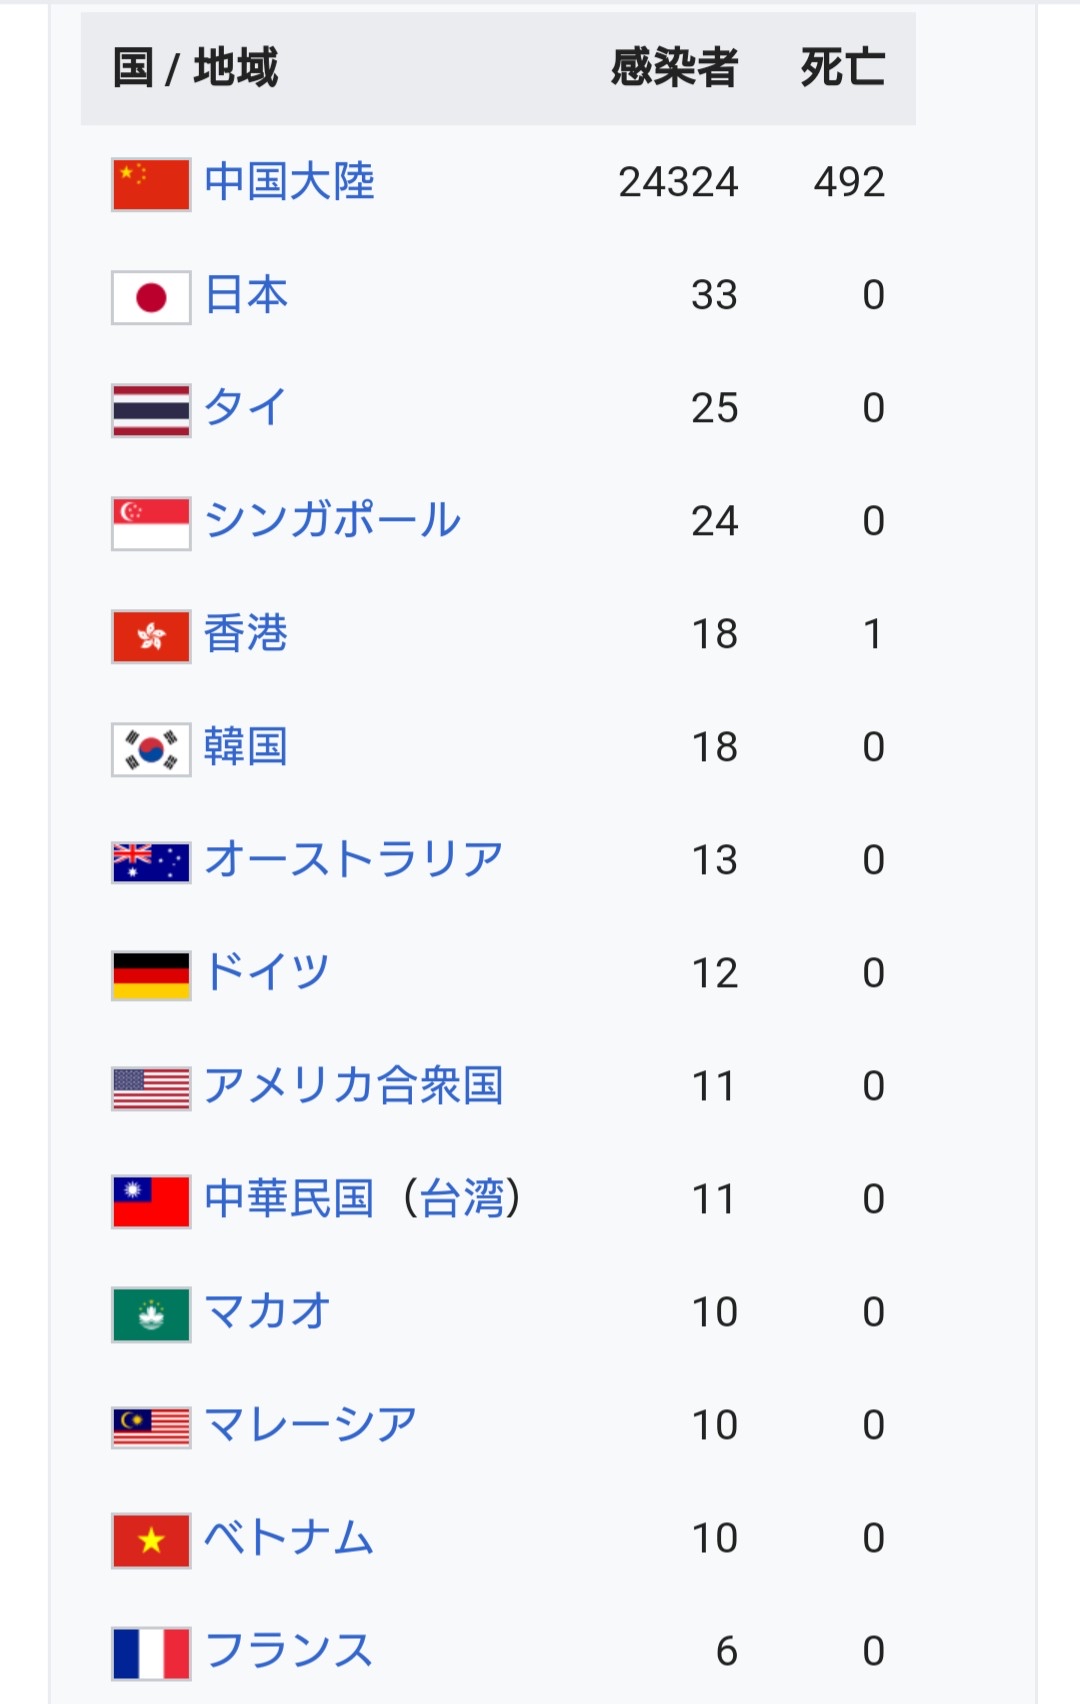
Task: Click the German flag icon
Action: 151,976
